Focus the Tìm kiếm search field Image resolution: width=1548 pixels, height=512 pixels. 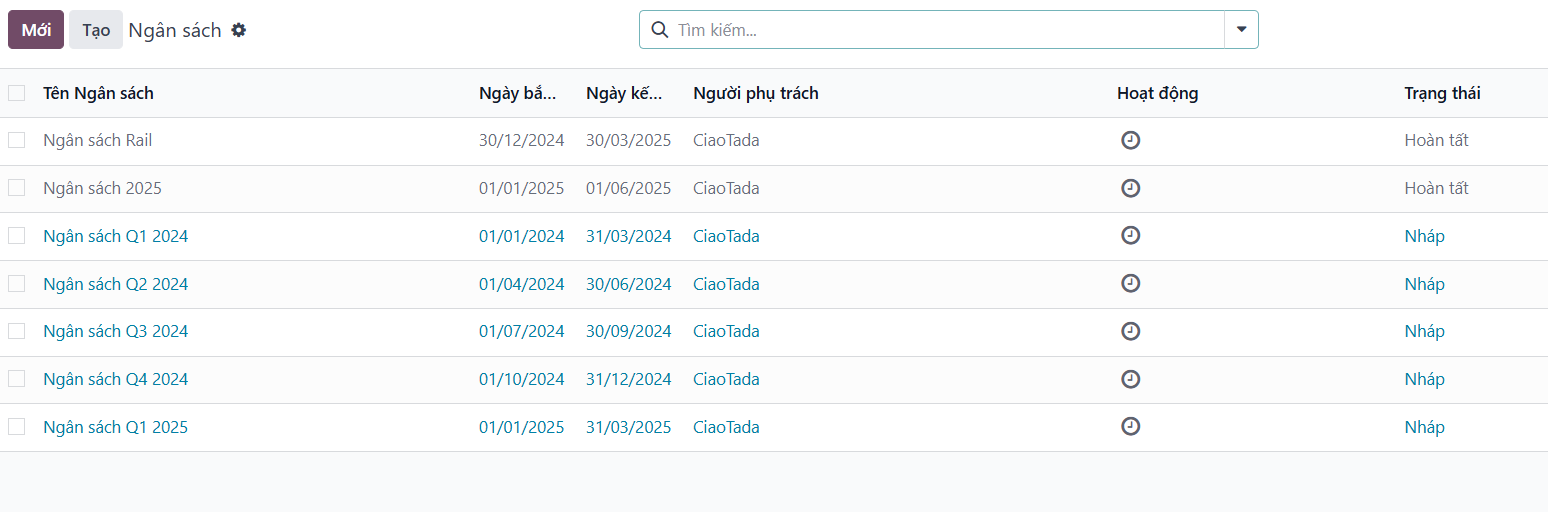click(x=948, y=30)
